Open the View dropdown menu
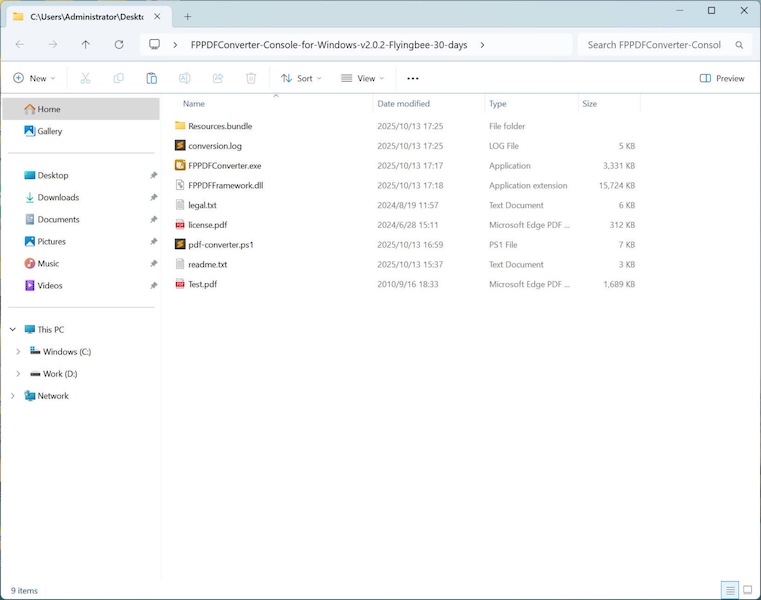 tap(362, 78)
